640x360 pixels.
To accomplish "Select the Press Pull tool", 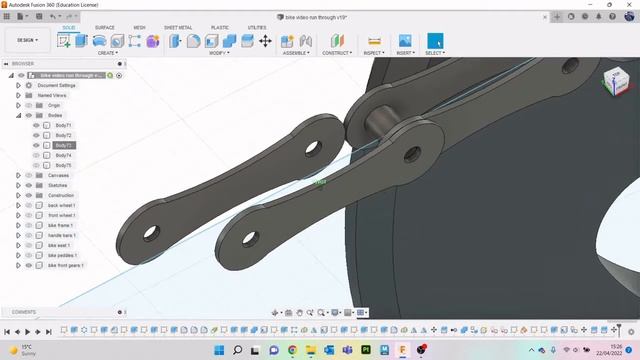I will tap(175, 41).
